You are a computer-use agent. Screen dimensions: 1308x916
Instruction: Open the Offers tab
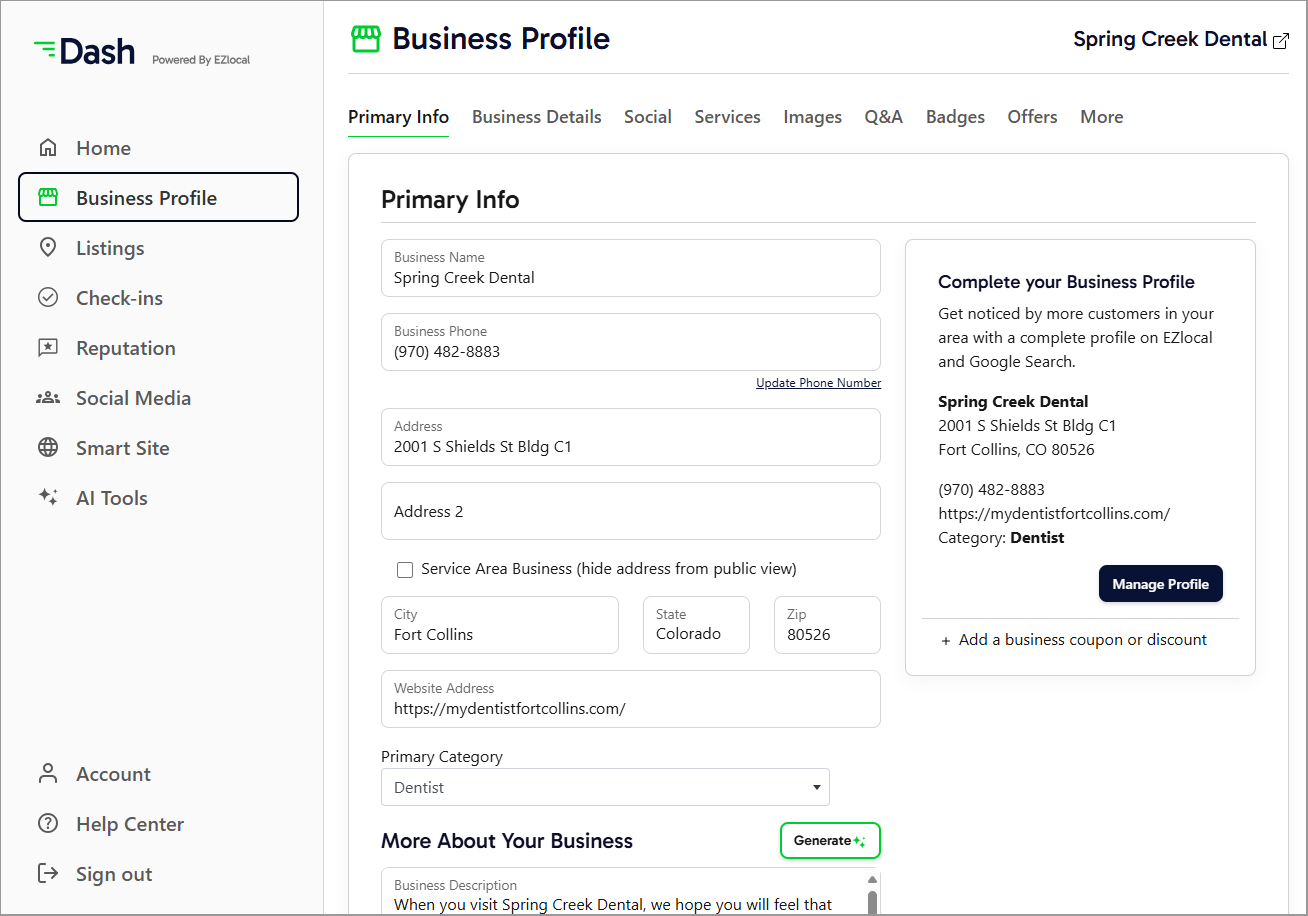click(x=1032, y=117)
